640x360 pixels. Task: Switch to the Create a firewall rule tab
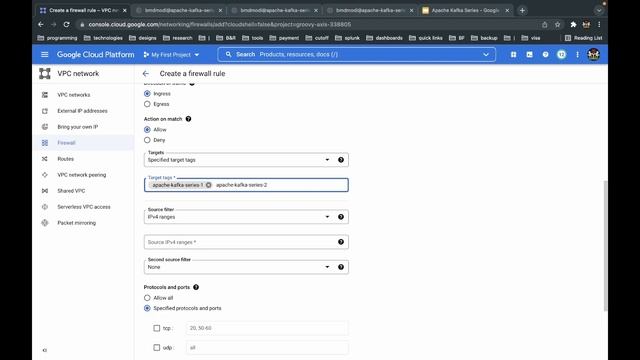[x=83, y=10]
